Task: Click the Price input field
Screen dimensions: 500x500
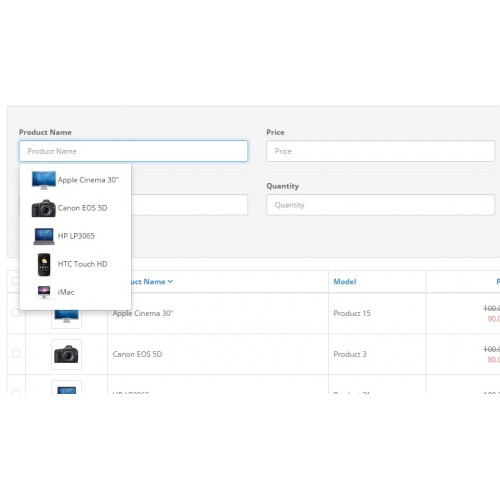Action: coord(380,151)
